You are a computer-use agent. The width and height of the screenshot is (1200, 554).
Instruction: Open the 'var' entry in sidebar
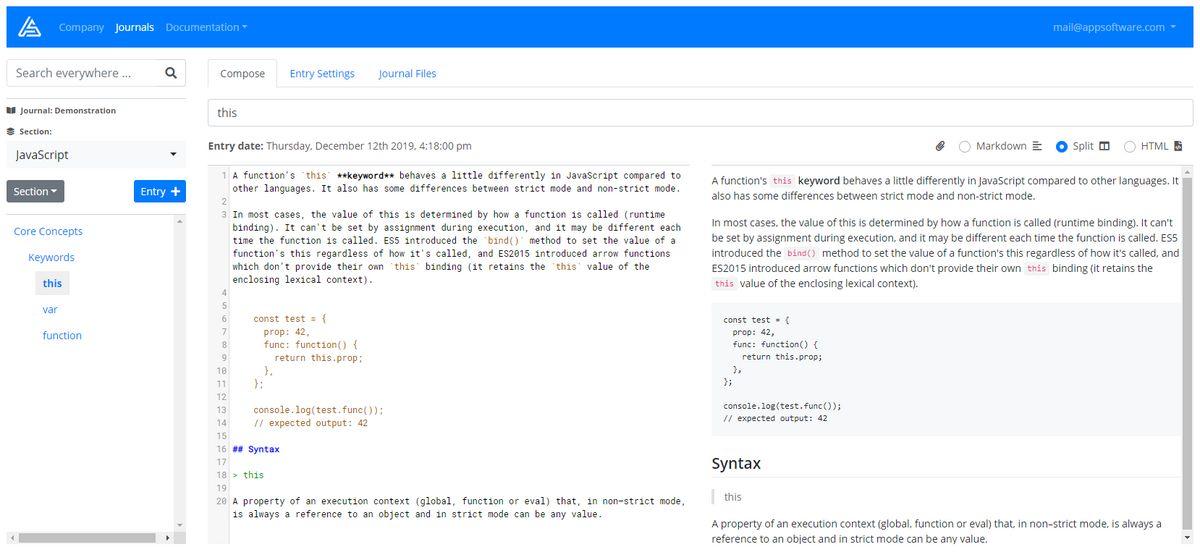pyautogui.click(x=50, y=310)
